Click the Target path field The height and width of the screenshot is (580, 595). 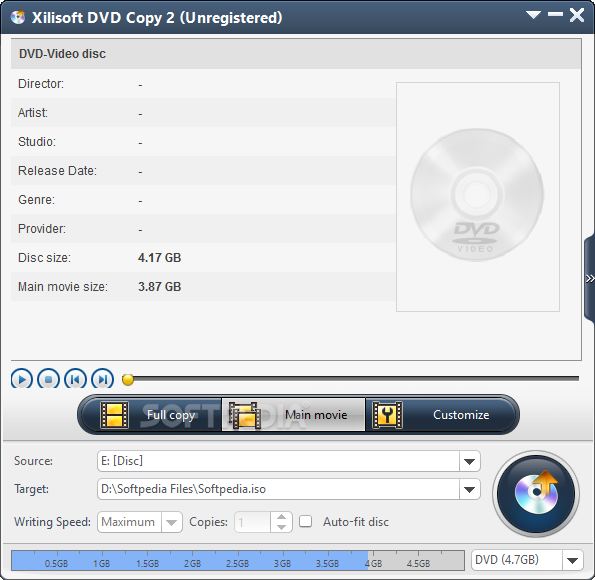278,489
